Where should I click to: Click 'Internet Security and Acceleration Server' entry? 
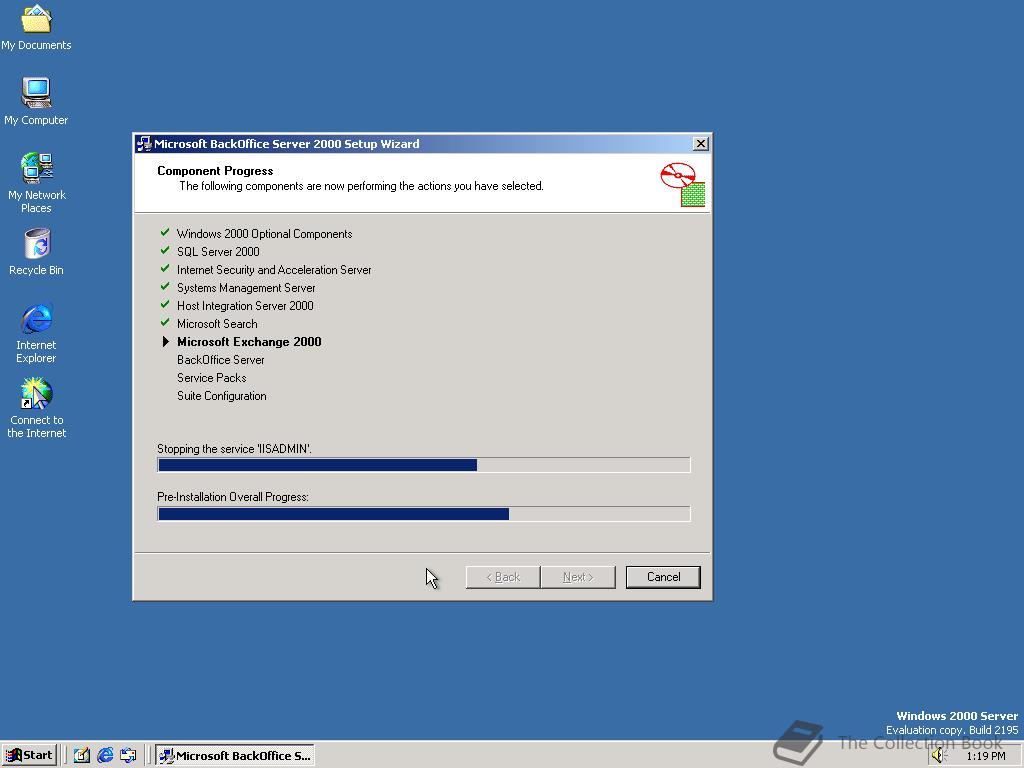274,270
